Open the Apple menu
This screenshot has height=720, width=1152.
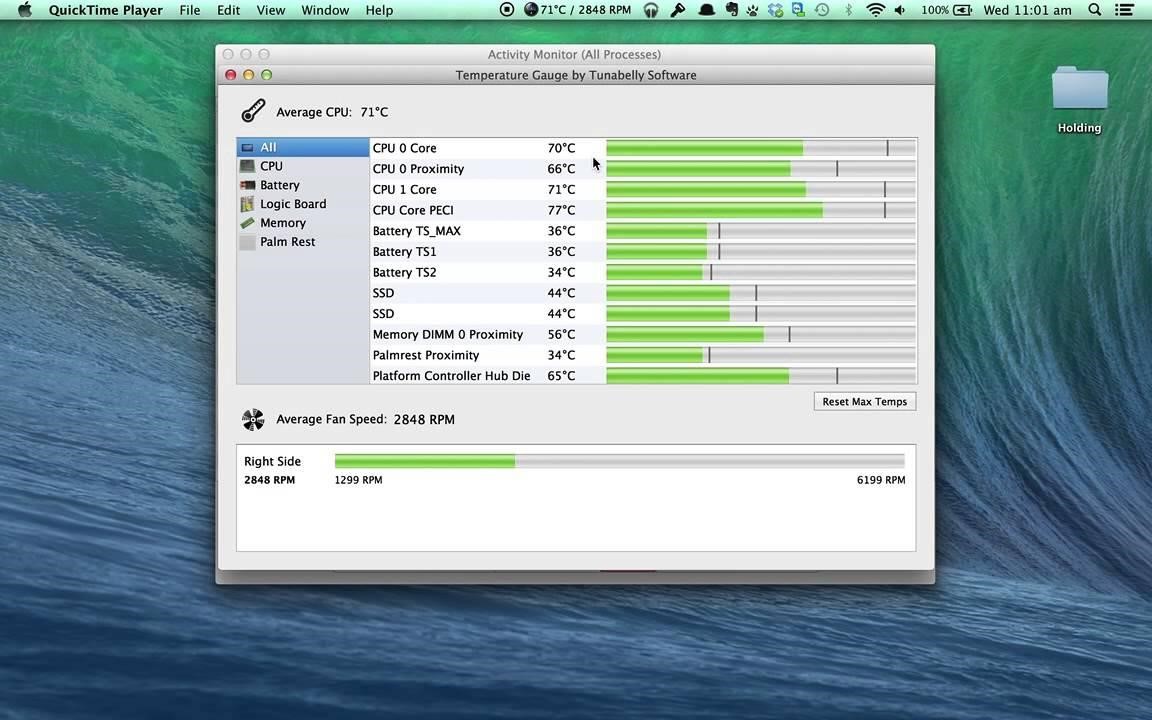point(24,10)
